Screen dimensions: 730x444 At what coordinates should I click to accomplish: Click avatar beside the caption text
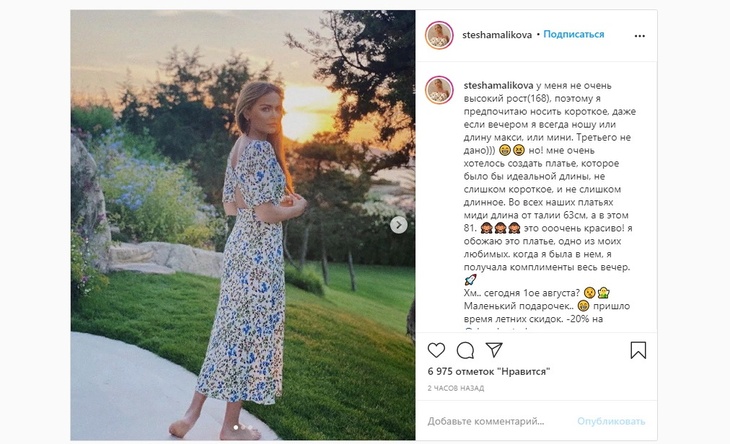coord(439,90)
